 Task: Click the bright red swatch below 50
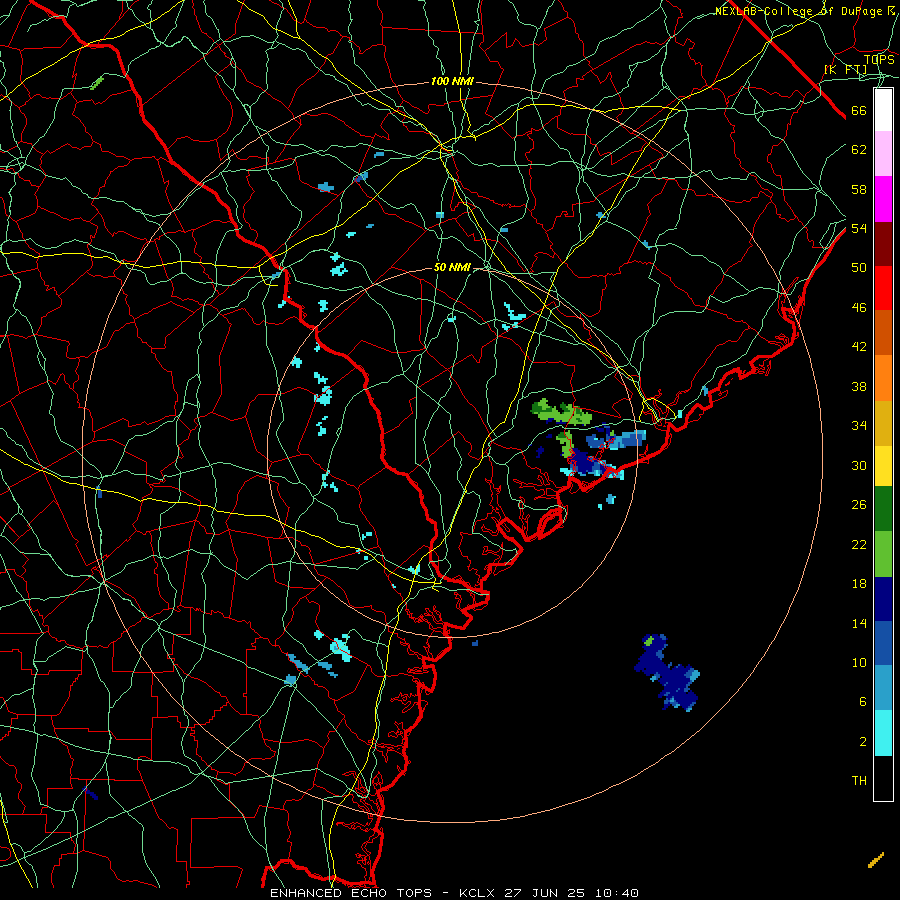coord(883,288)
